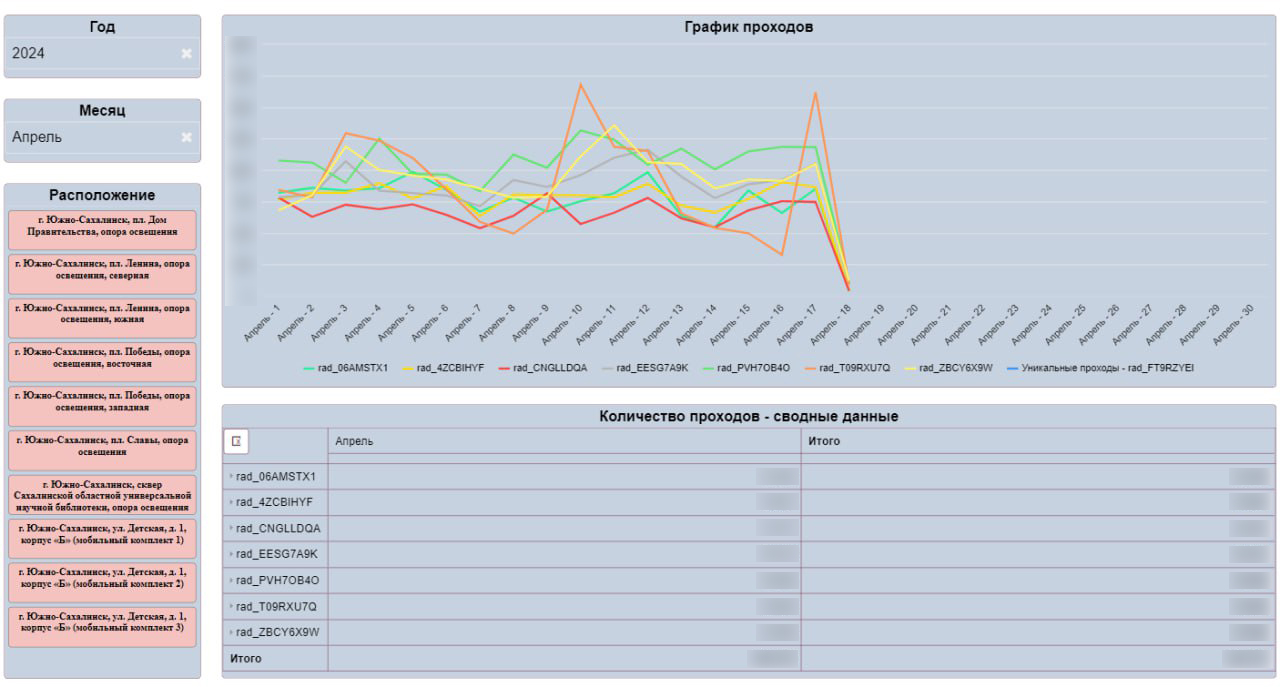This screenshot has height=687, width=1280.
Task: Click the Апрель column header in table
Action: pos(354,441)
